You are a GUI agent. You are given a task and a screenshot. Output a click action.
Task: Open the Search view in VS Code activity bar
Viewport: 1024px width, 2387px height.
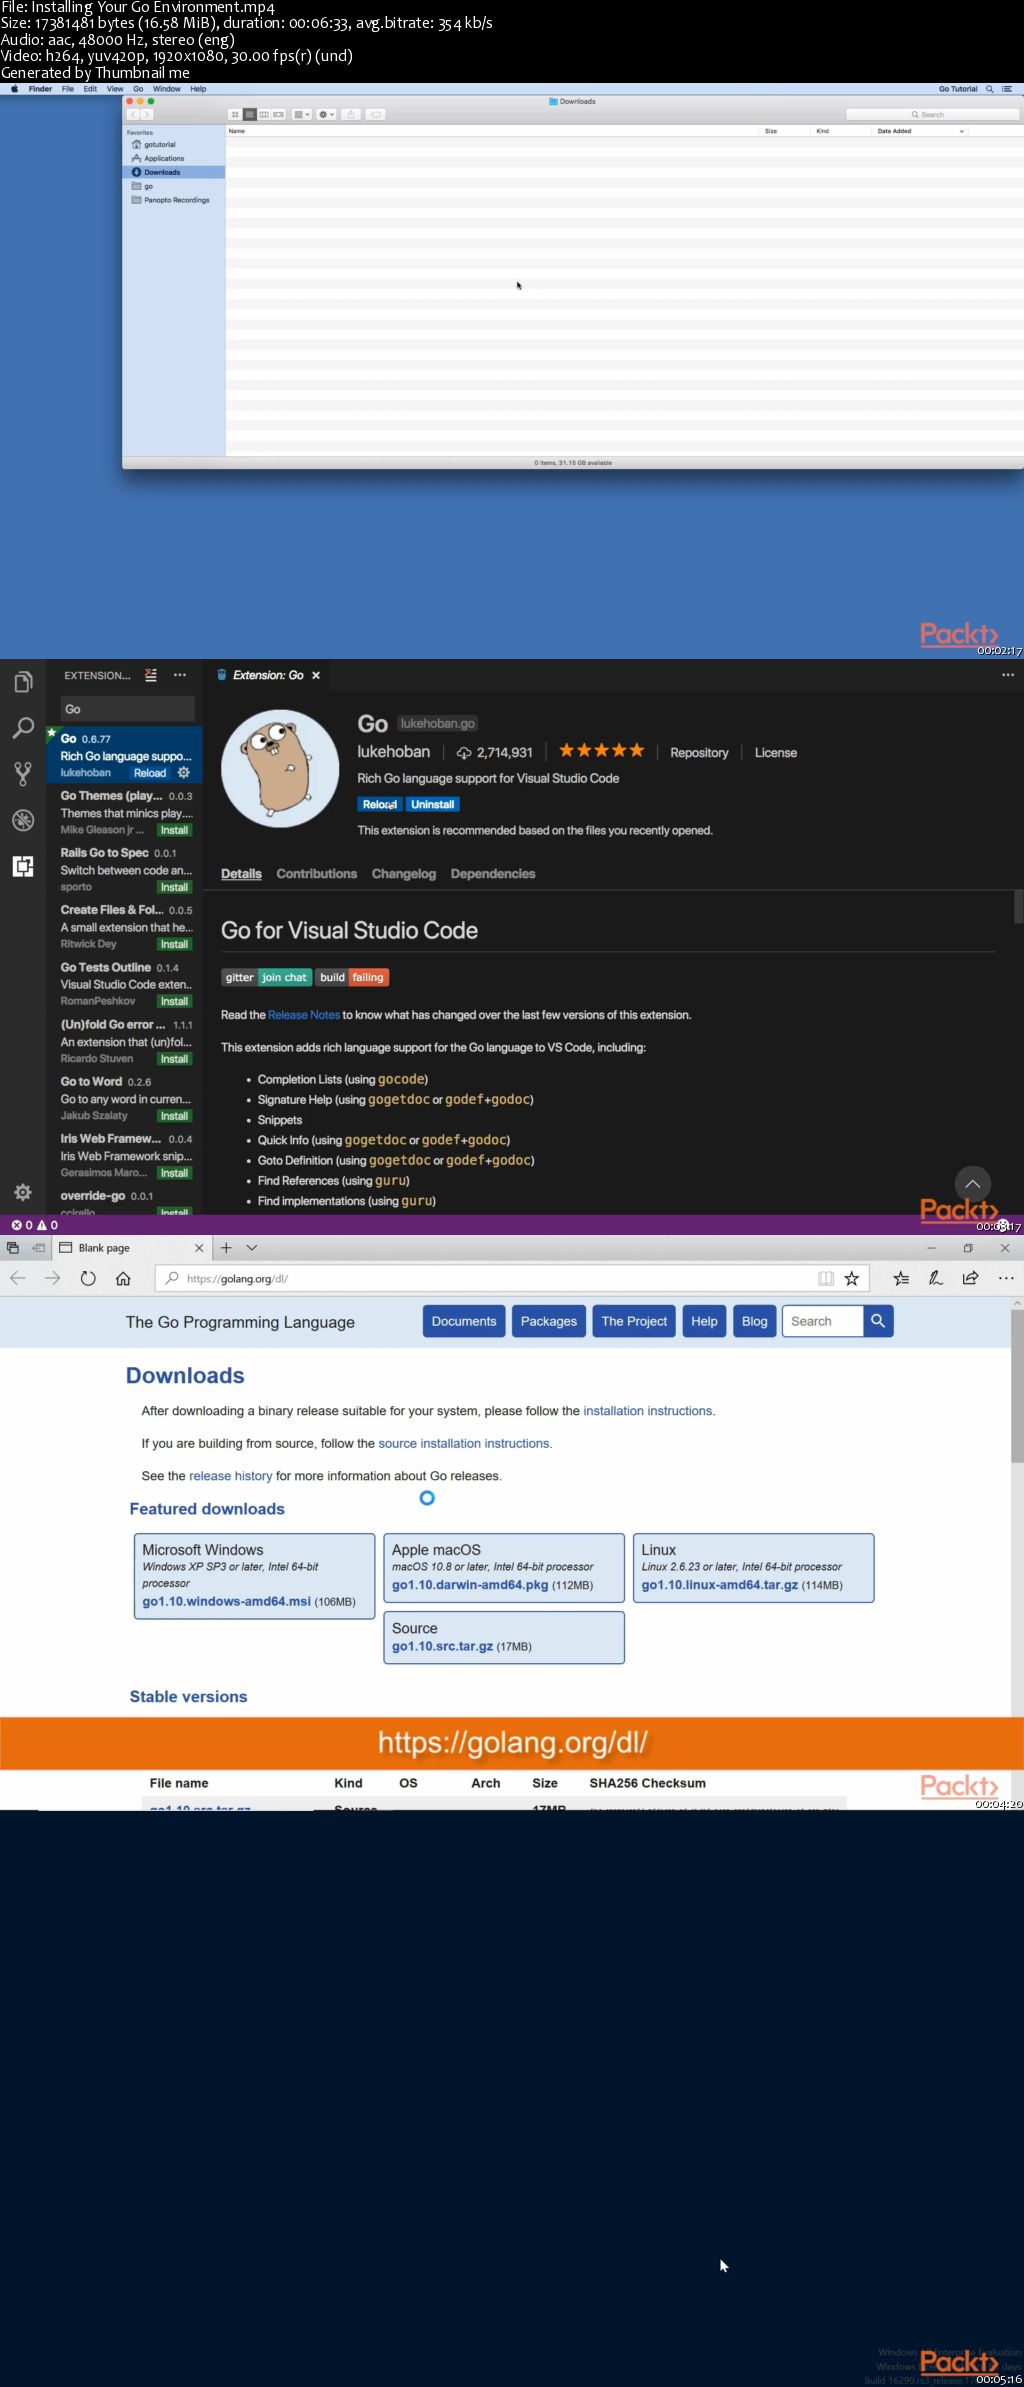(x=23, y=728)
